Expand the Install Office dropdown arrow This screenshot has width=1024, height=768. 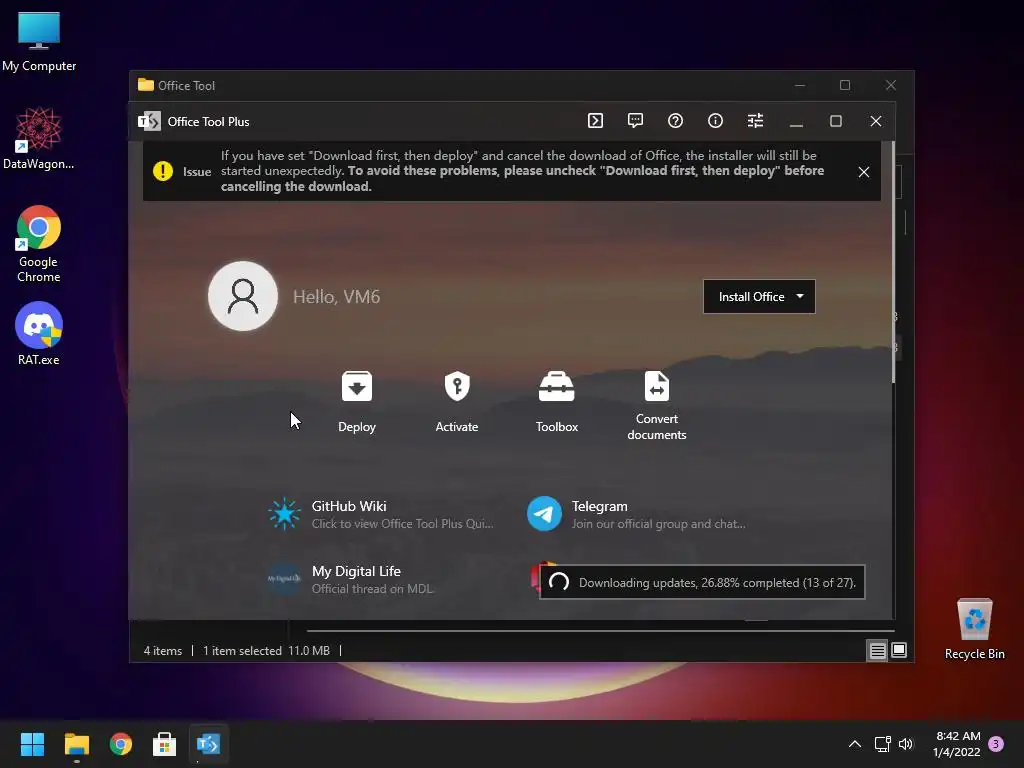pyautogui.click(x=800, y=296)
